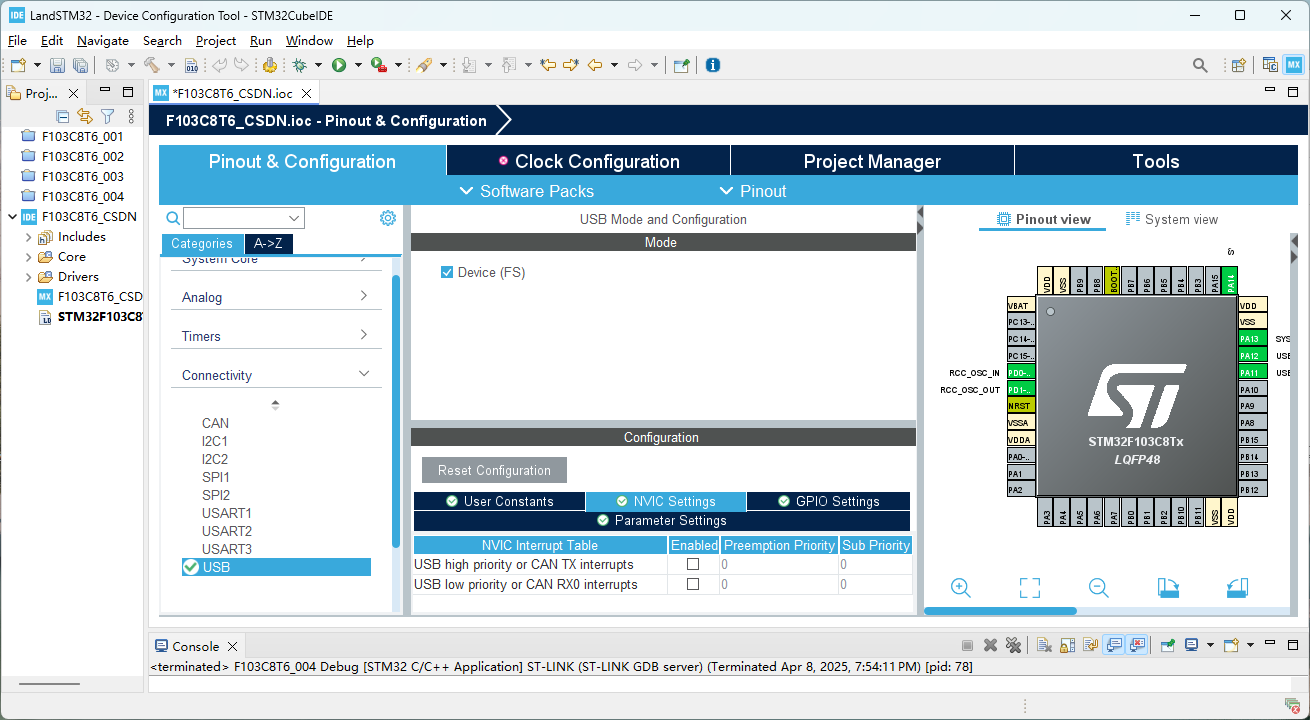Expand the Includes tree node
The width and height of the screenshot is (1310, 720).
(x=28, y=237)
